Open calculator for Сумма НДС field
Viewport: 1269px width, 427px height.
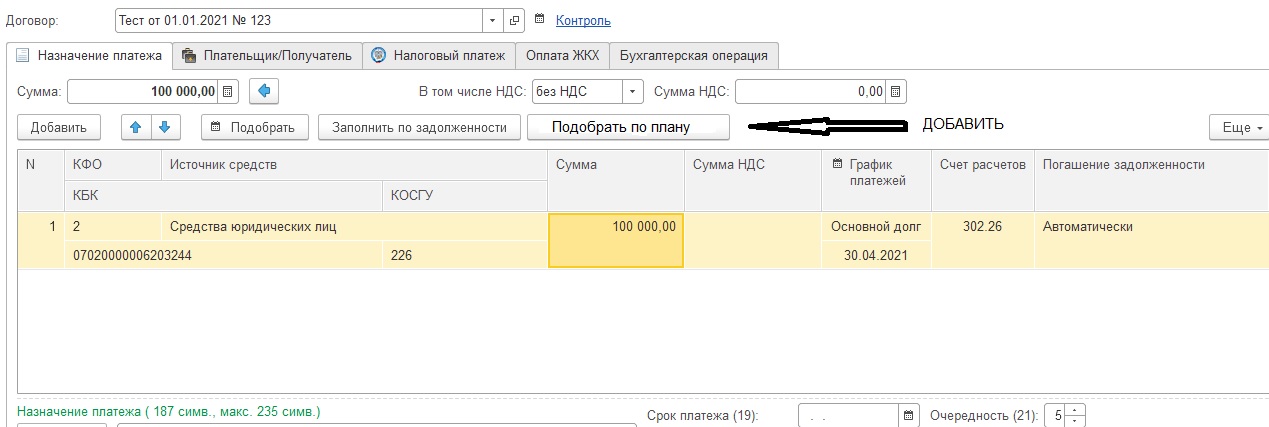[x=897, y=92]
